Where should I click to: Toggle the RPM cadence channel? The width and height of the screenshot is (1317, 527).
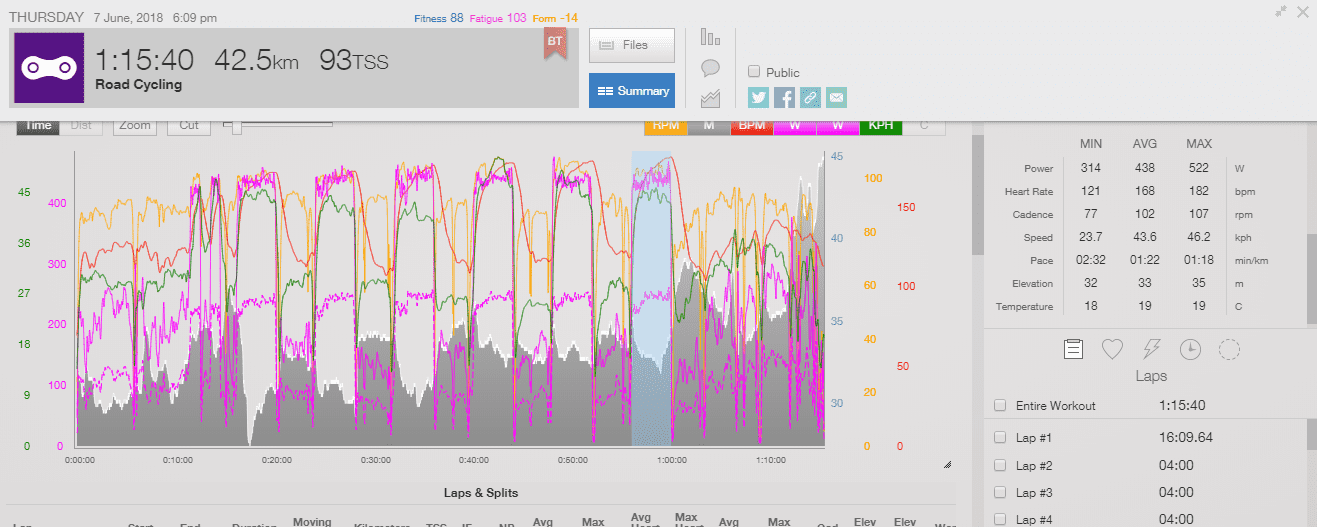(x=665, y=126)
